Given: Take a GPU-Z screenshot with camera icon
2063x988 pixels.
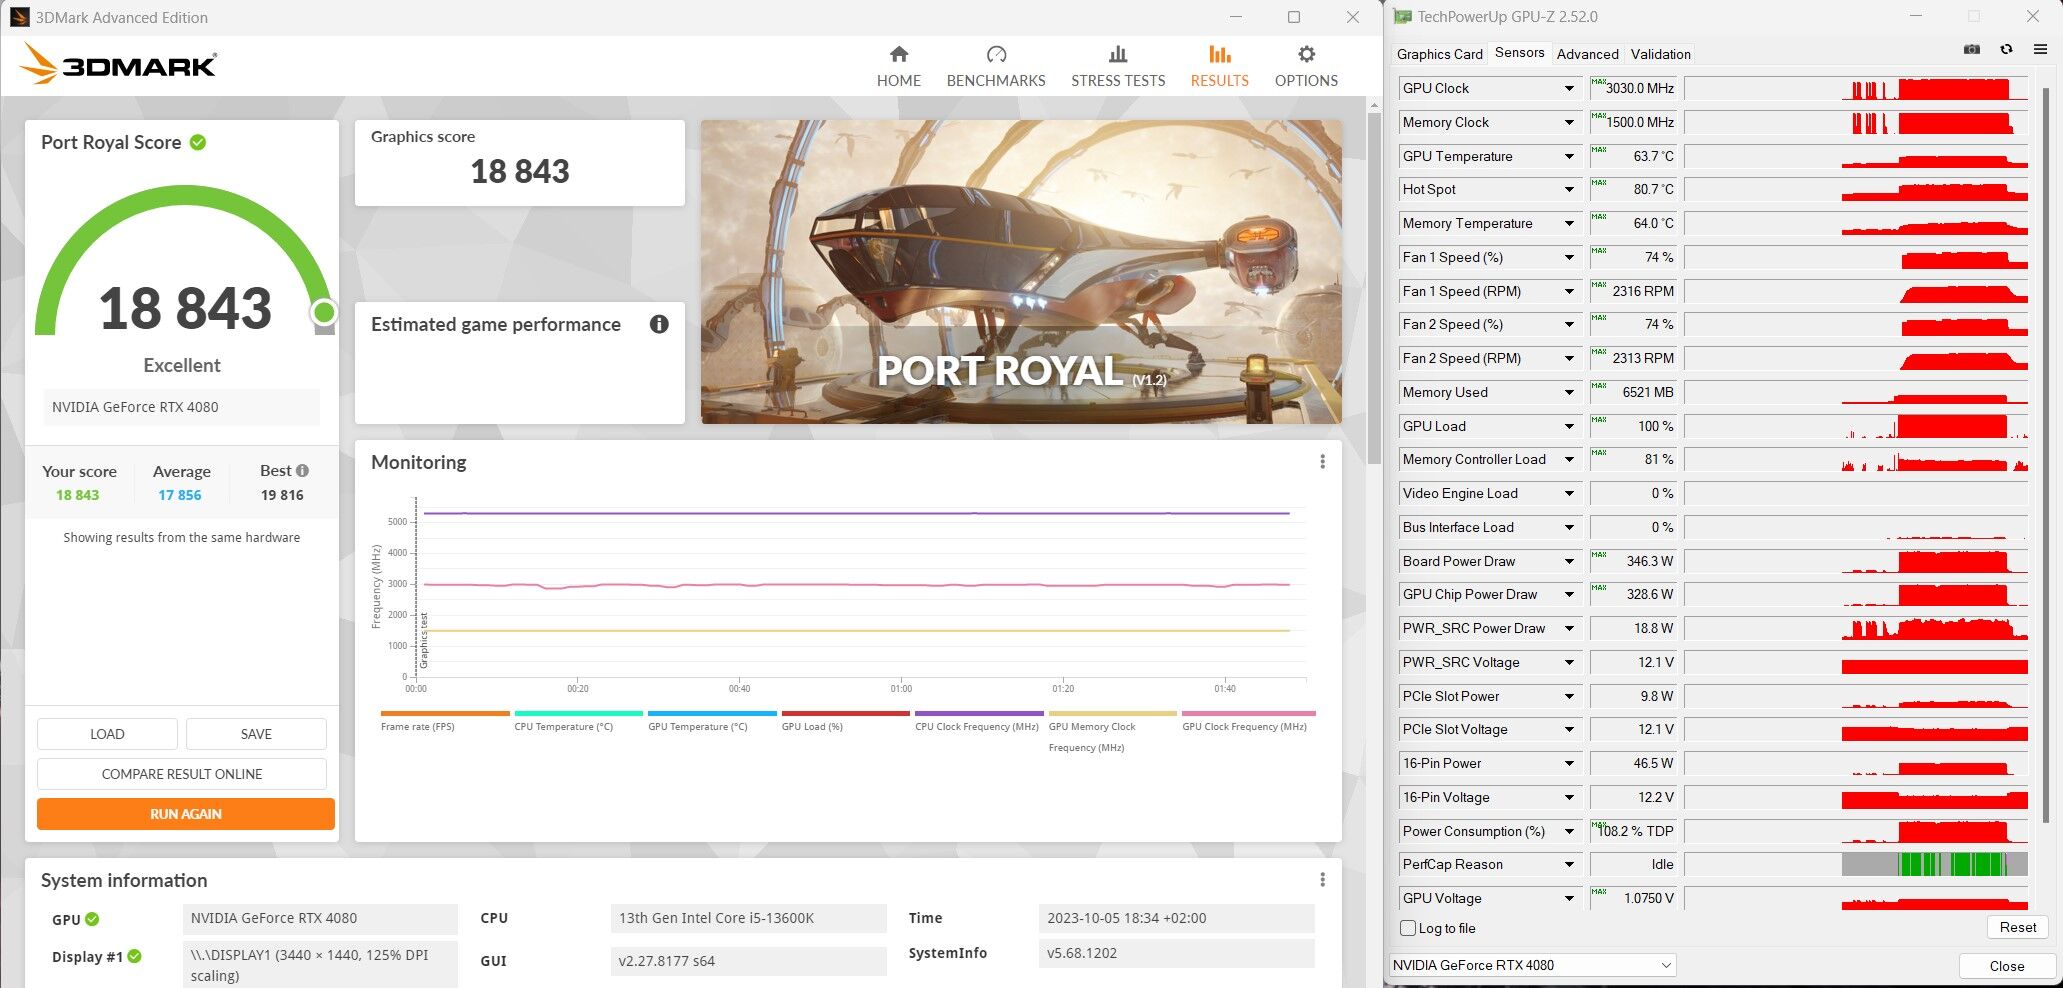Looking at the screenshot, I should (x=1971, y=50).
